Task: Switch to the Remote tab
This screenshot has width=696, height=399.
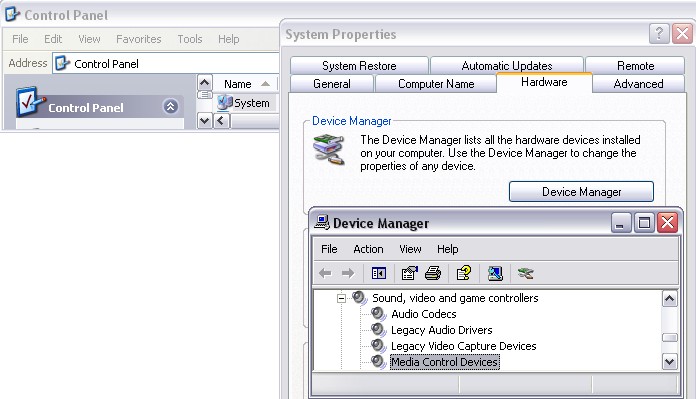Action: (x=635, y=66)
